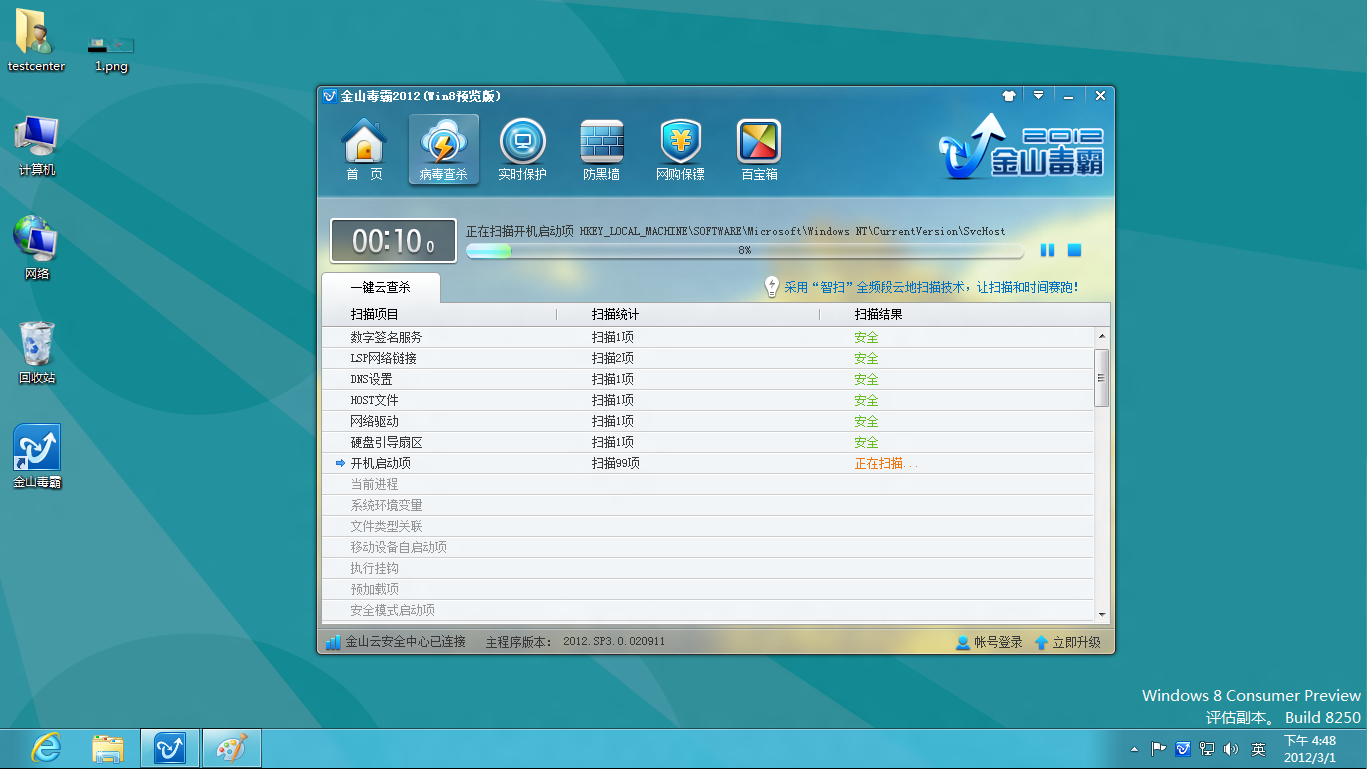Click the 立即升级 upgrade link
1367x769 pixels.
point(1067,642)
